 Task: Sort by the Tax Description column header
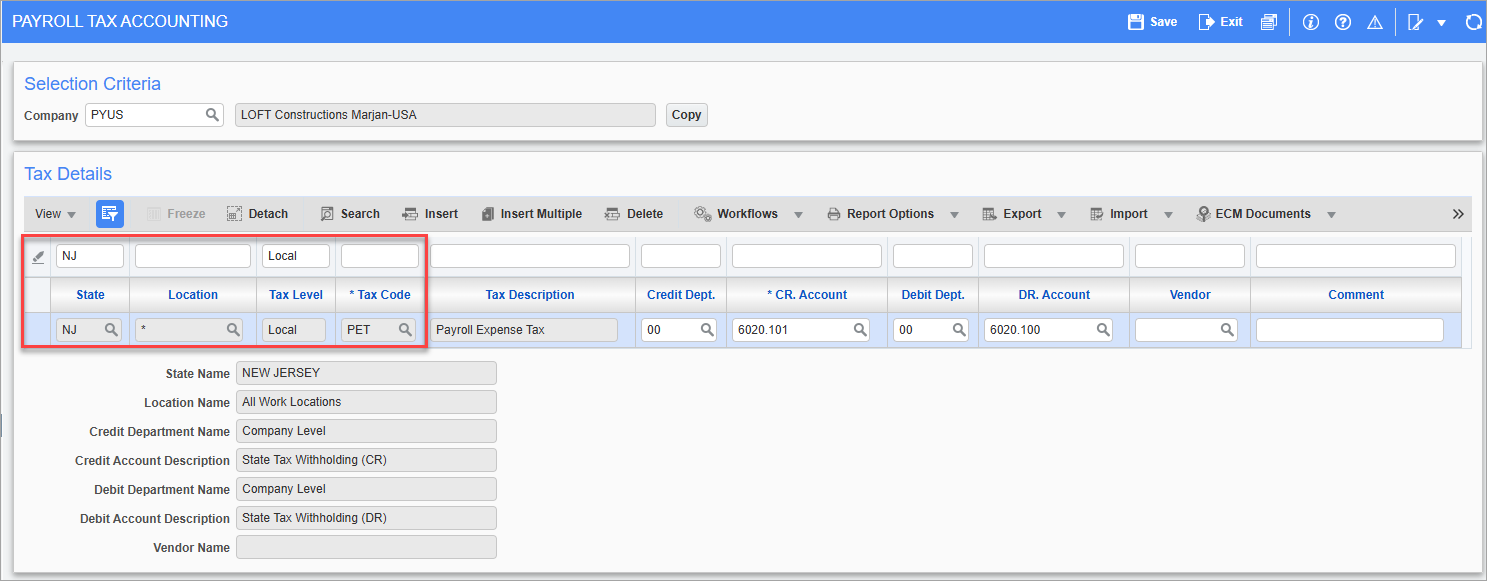click(530, 295)
